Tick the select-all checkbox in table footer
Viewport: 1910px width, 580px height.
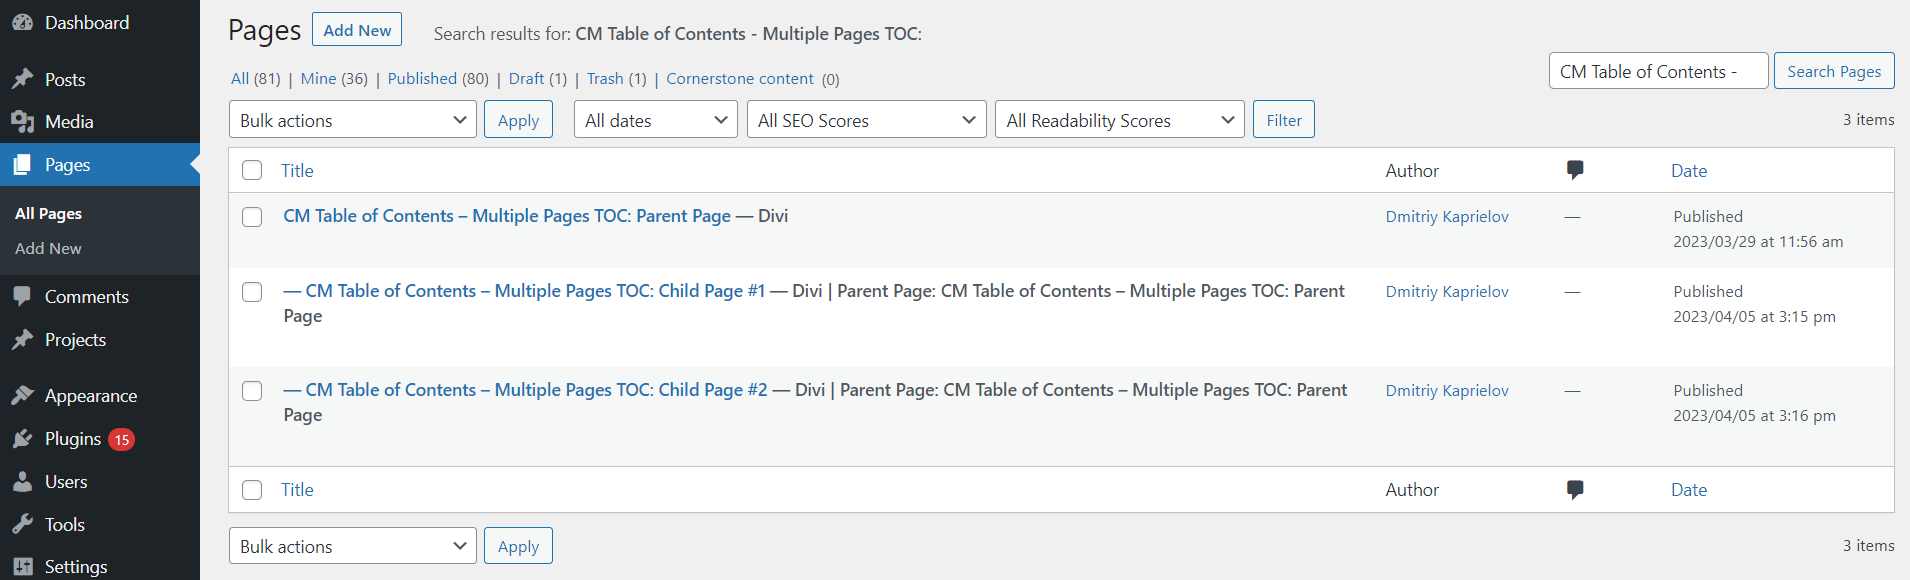click(x=252, y=490)
